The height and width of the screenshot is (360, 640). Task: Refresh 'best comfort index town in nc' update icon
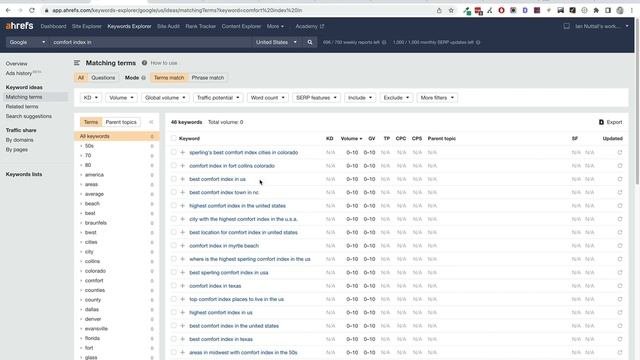coord(620,192)
